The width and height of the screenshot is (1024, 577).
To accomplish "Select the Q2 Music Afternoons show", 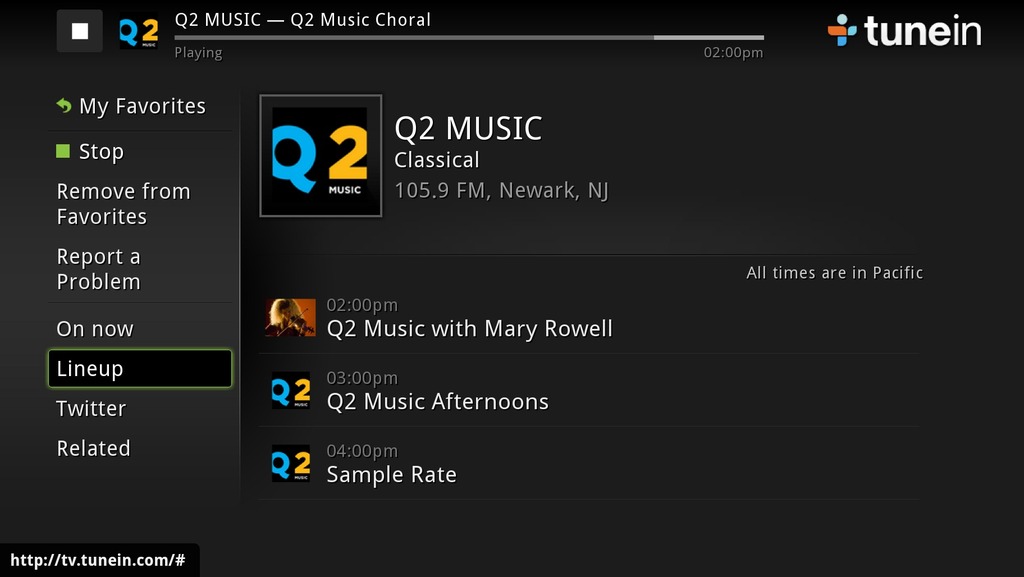I will click(x=588, y=390).
